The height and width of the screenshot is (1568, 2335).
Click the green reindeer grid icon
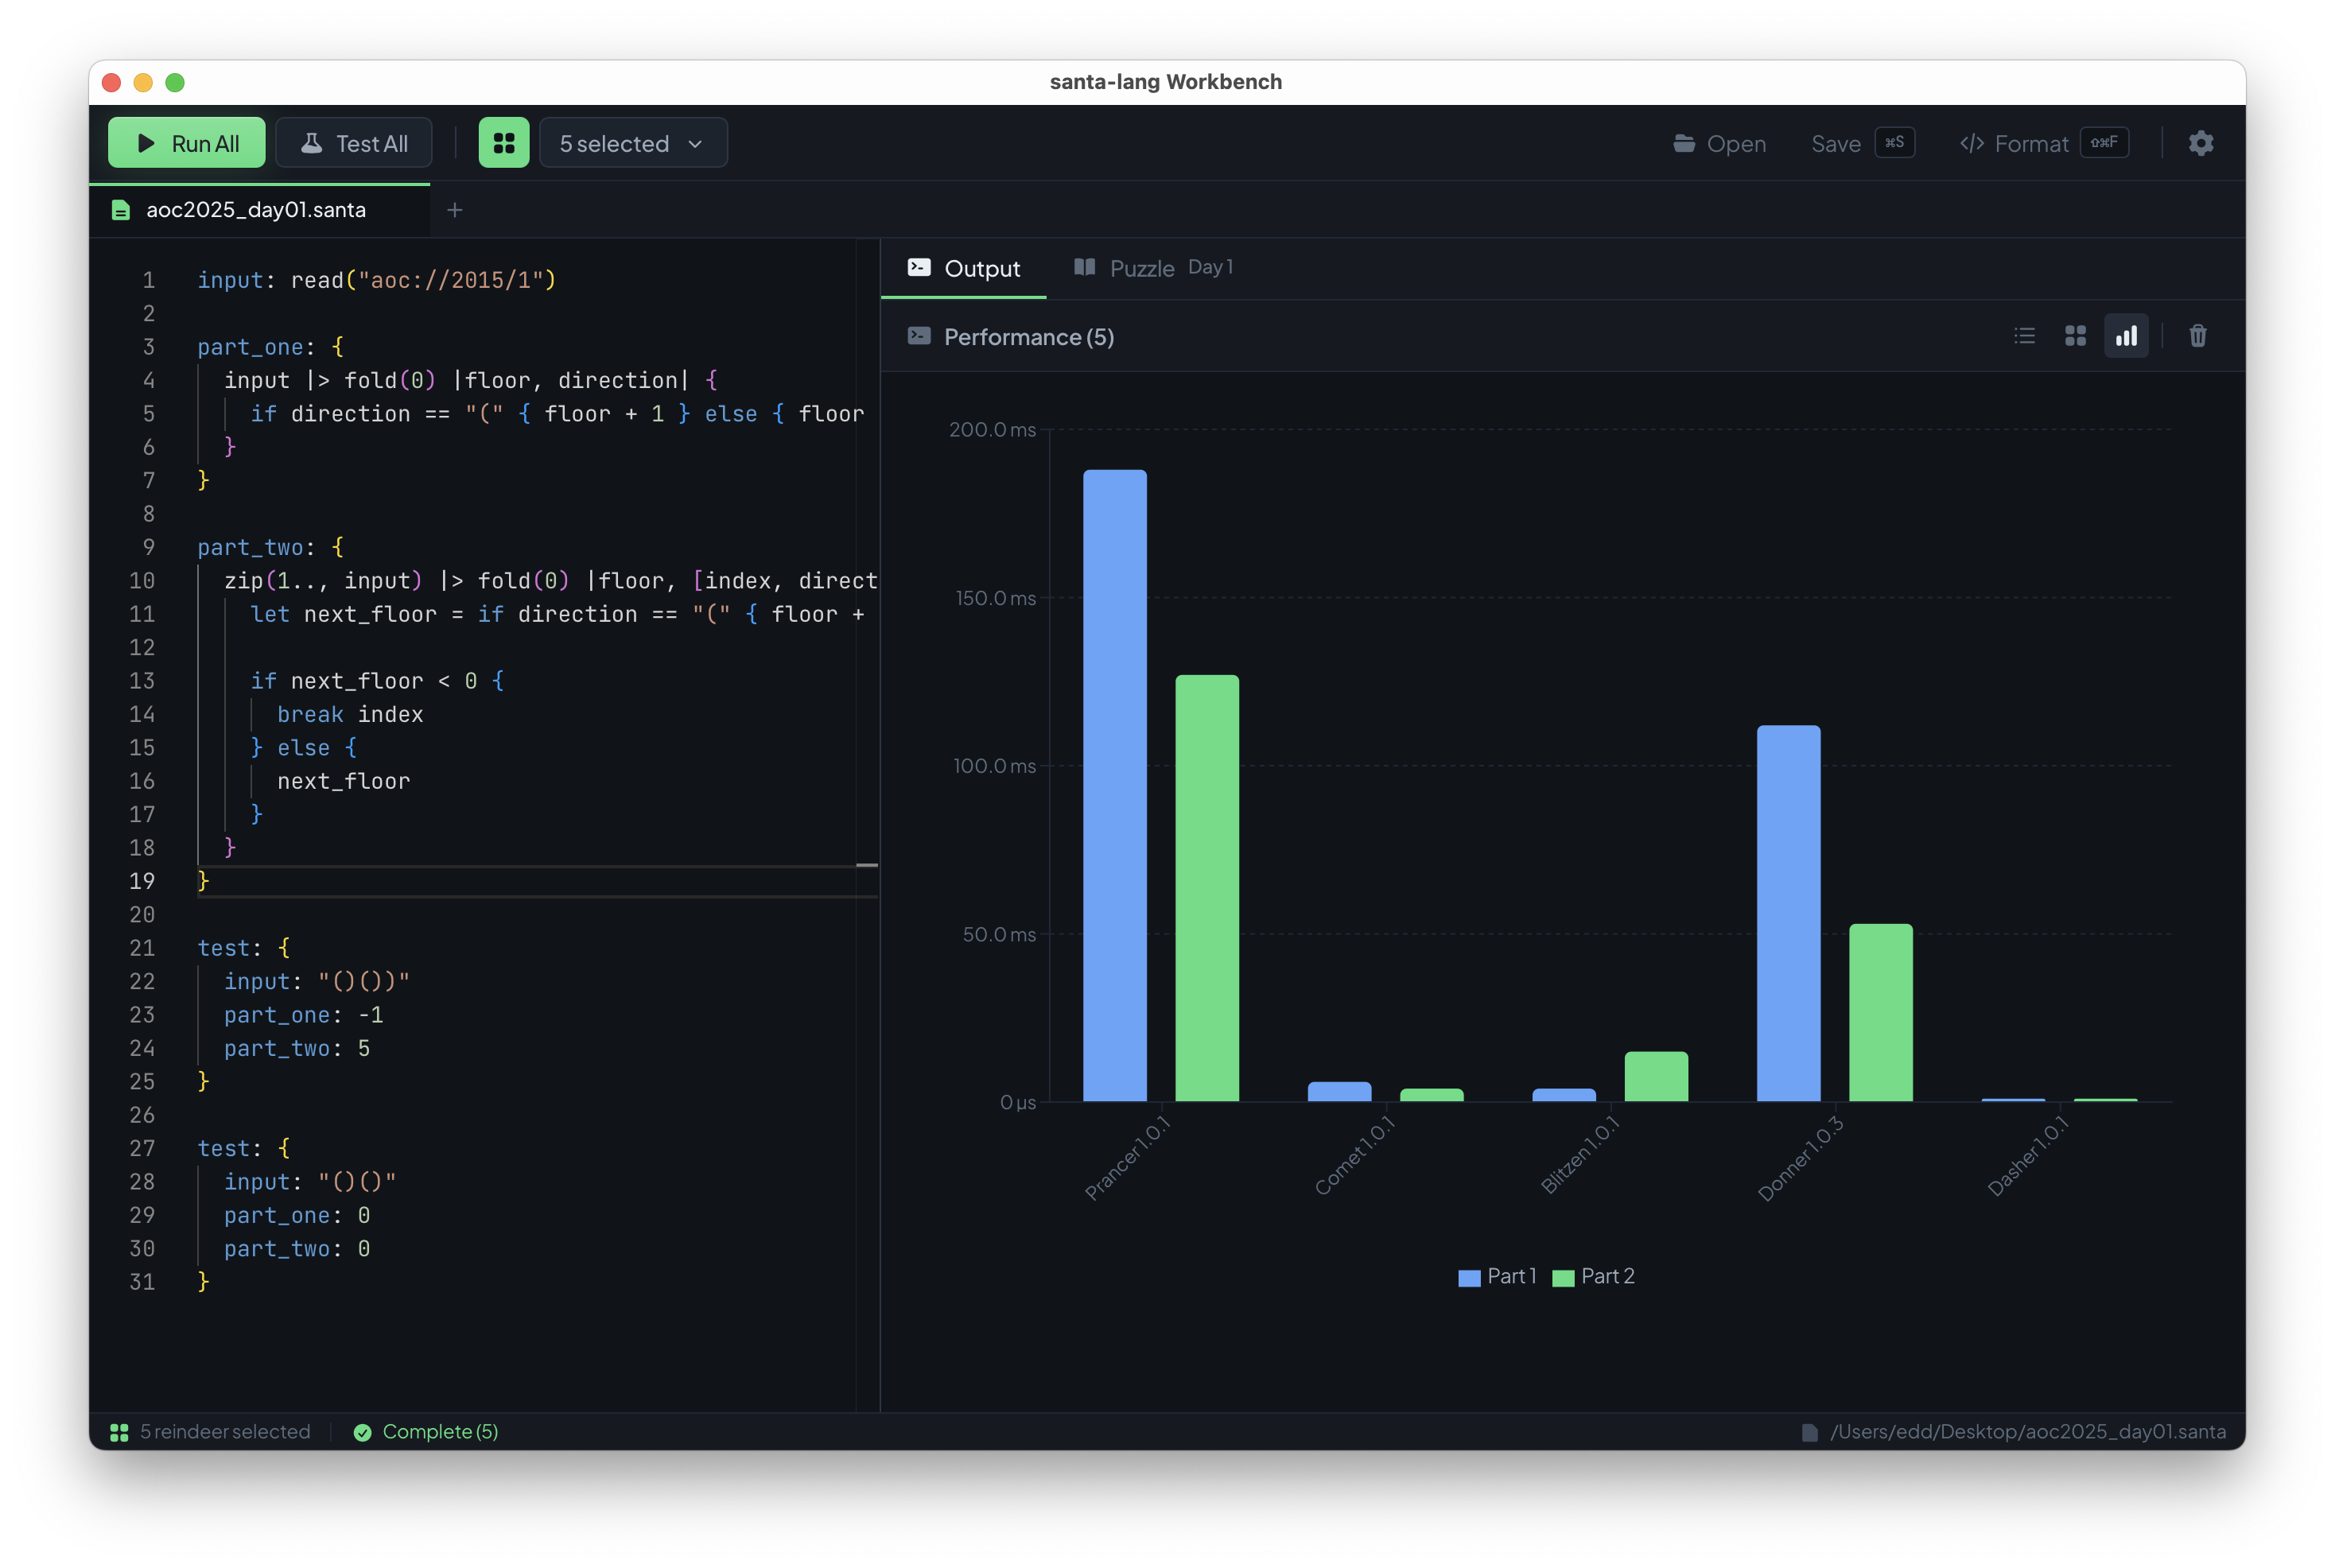click(504, 143)
